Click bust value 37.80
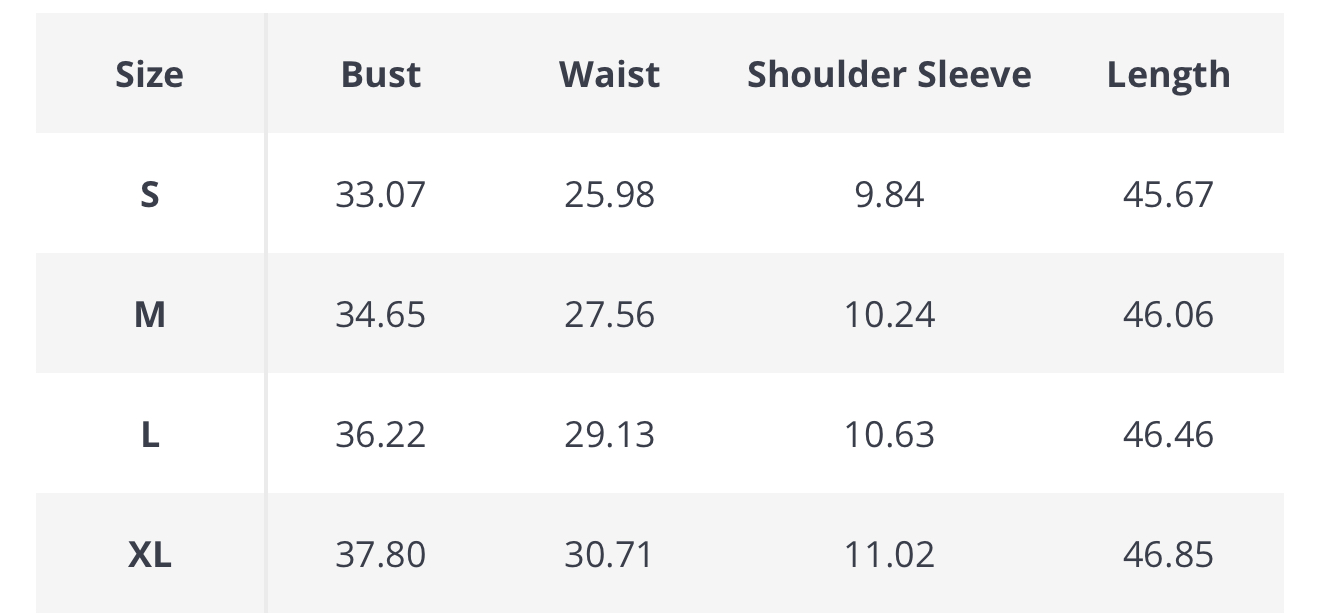Screen dimensions: 1320x614 click(x=381, y=554)
